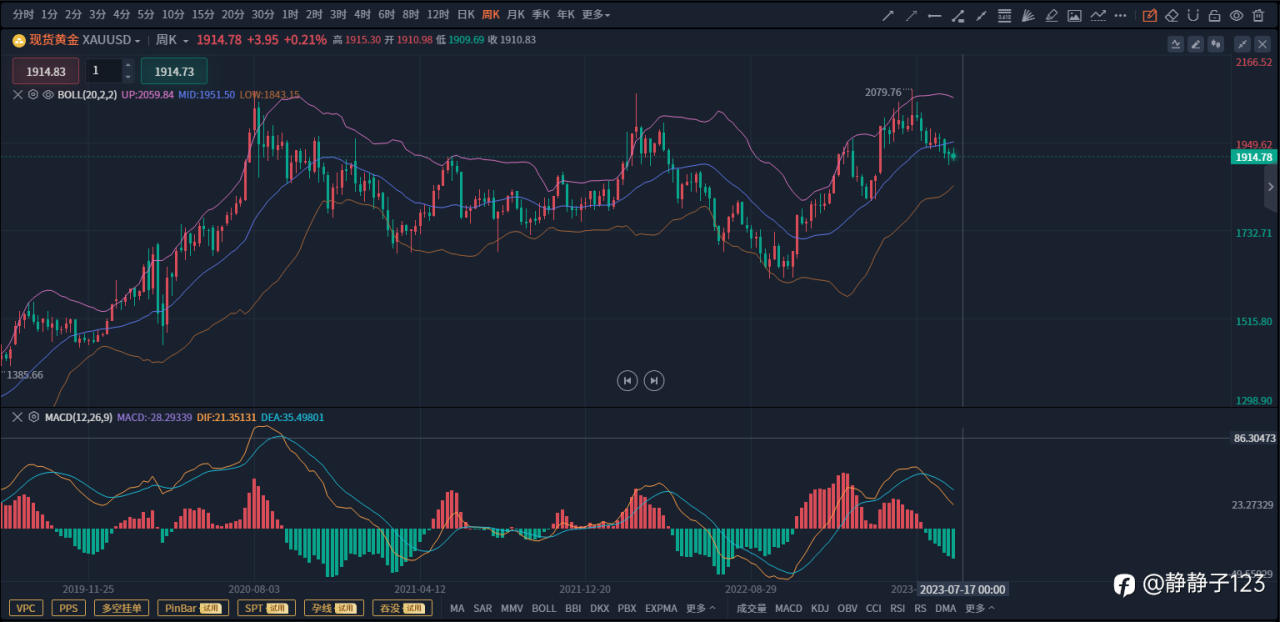The width and height of the screenshot is (1280, 622).
Task: Delete all drawings with trash icon
Action: pyautogui.click(x=1258, y=15)
